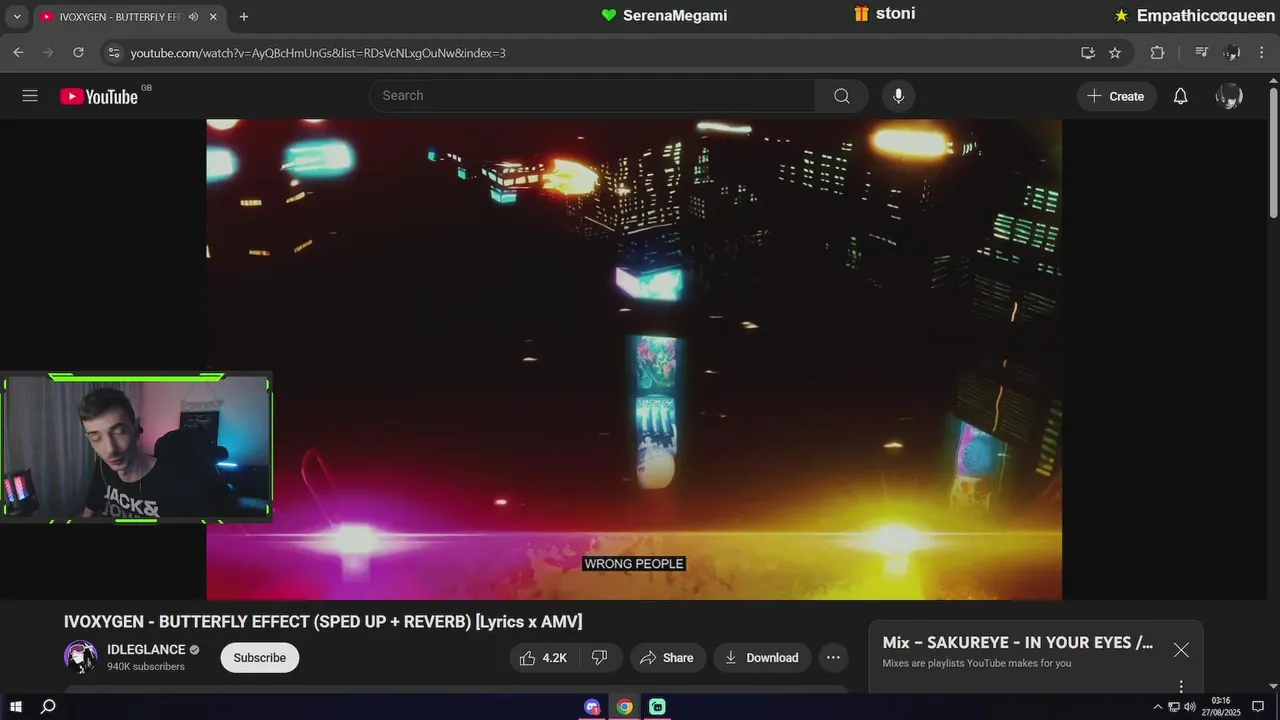Open Windows taskbar search

pos(47,707)
